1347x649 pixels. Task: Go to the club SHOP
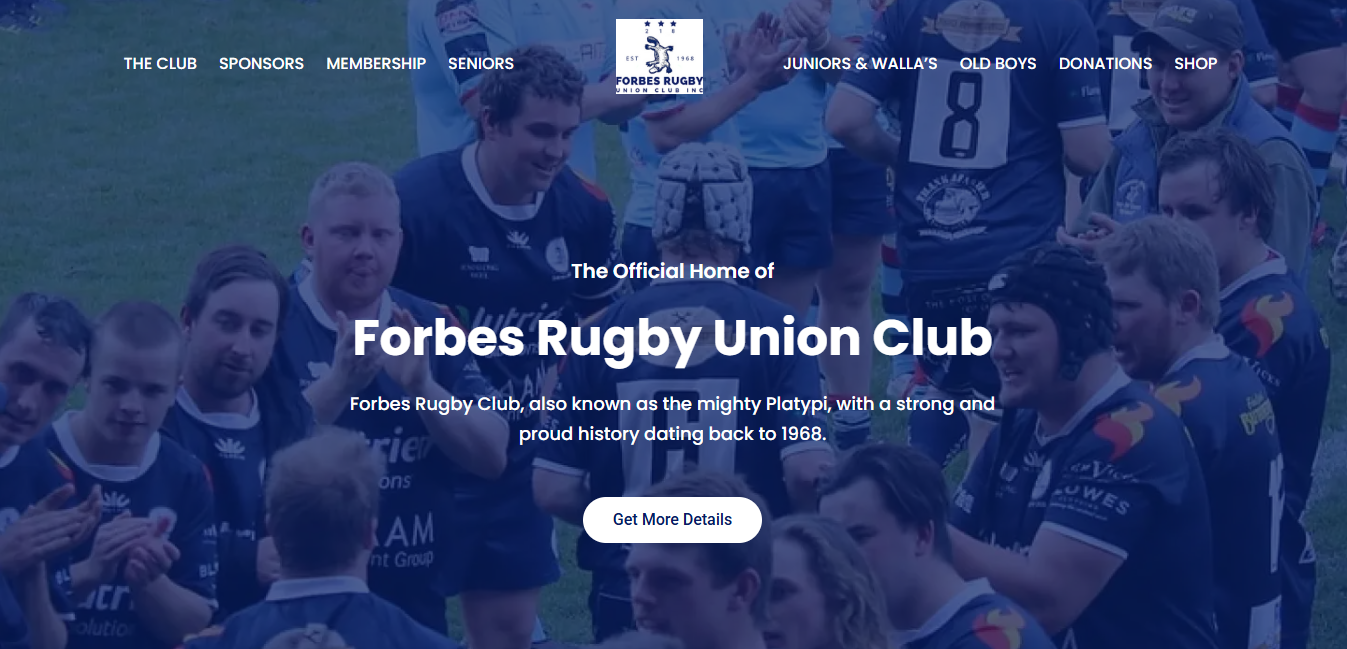[x=1195, y=63]
